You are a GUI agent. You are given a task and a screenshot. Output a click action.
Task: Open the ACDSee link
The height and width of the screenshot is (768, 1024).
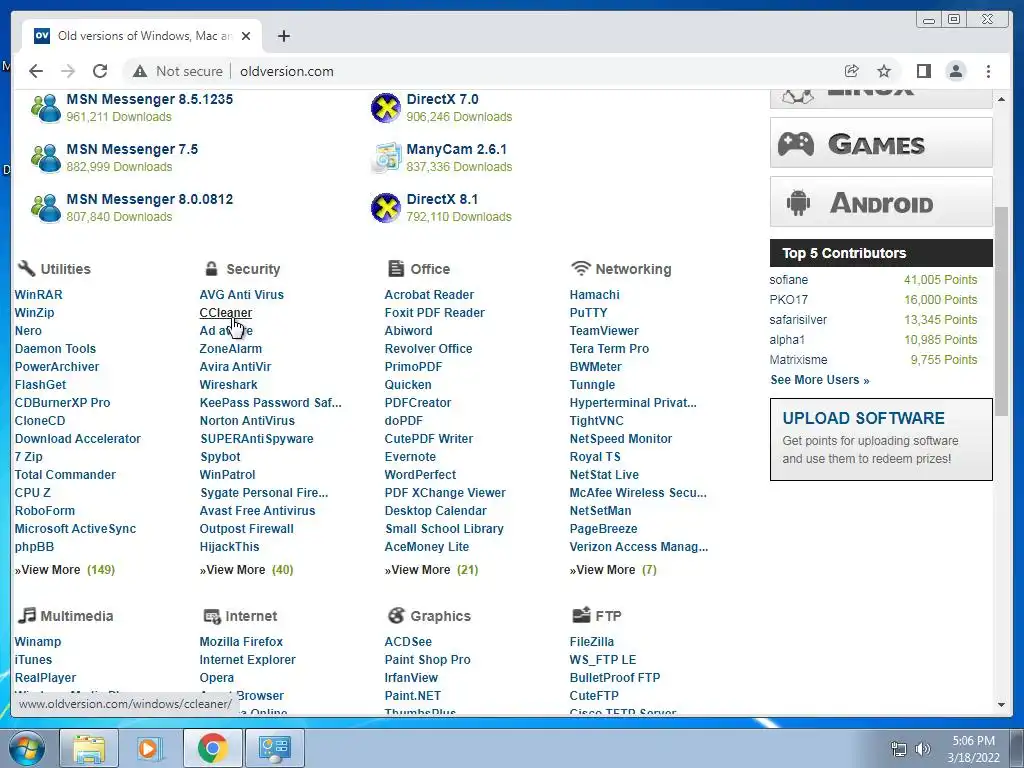[408, 641]
